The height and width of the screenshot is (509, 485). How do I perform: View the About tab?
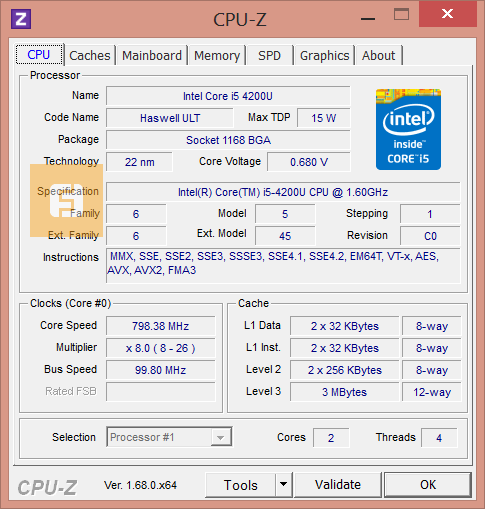point(379,55)
